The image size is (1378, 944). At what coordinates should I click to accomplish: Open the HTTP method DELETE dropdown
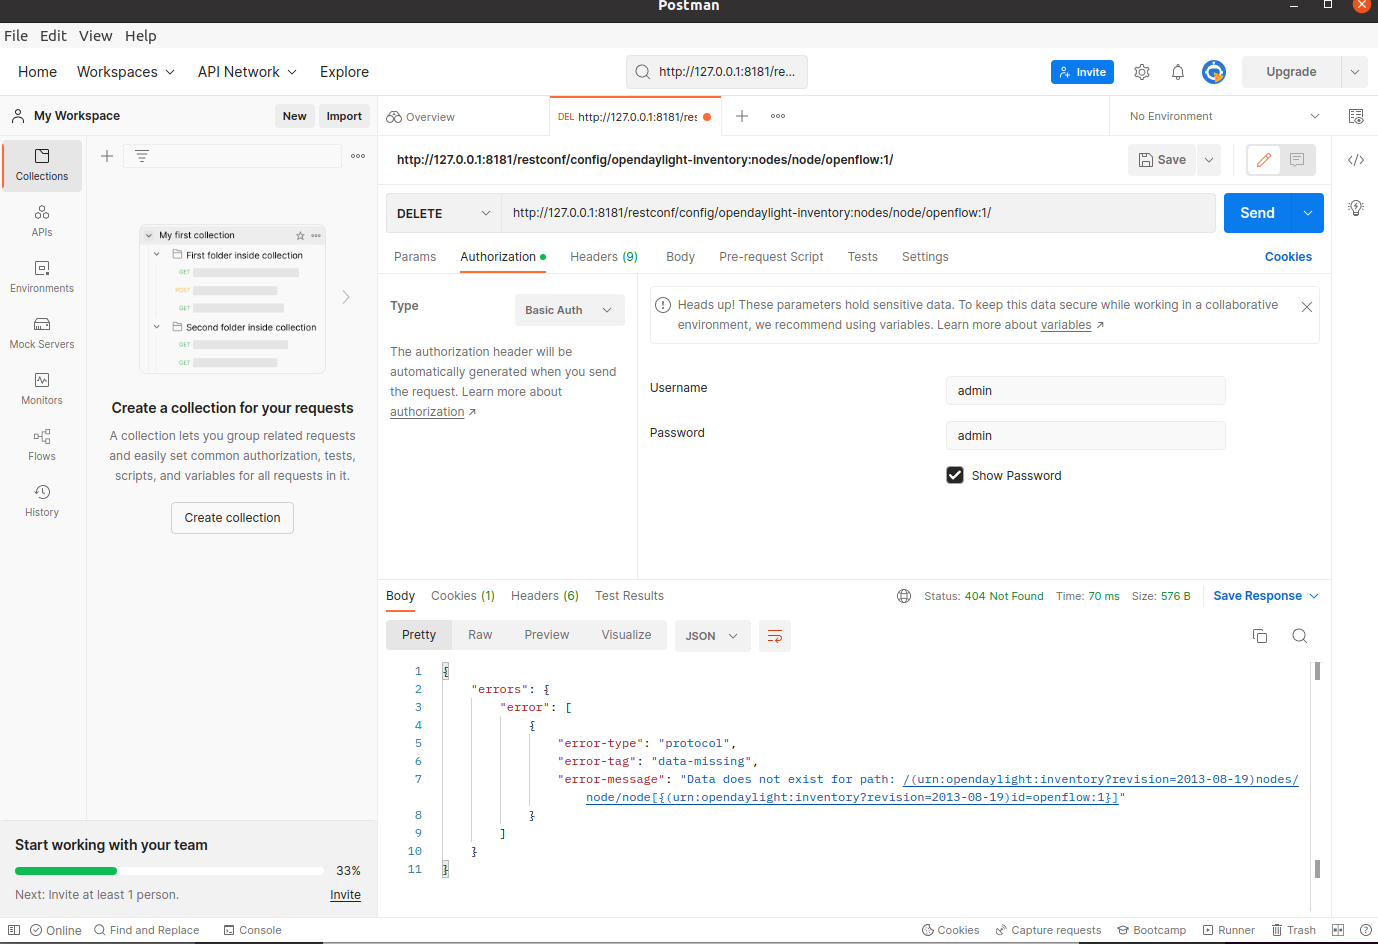click(443, 213)
